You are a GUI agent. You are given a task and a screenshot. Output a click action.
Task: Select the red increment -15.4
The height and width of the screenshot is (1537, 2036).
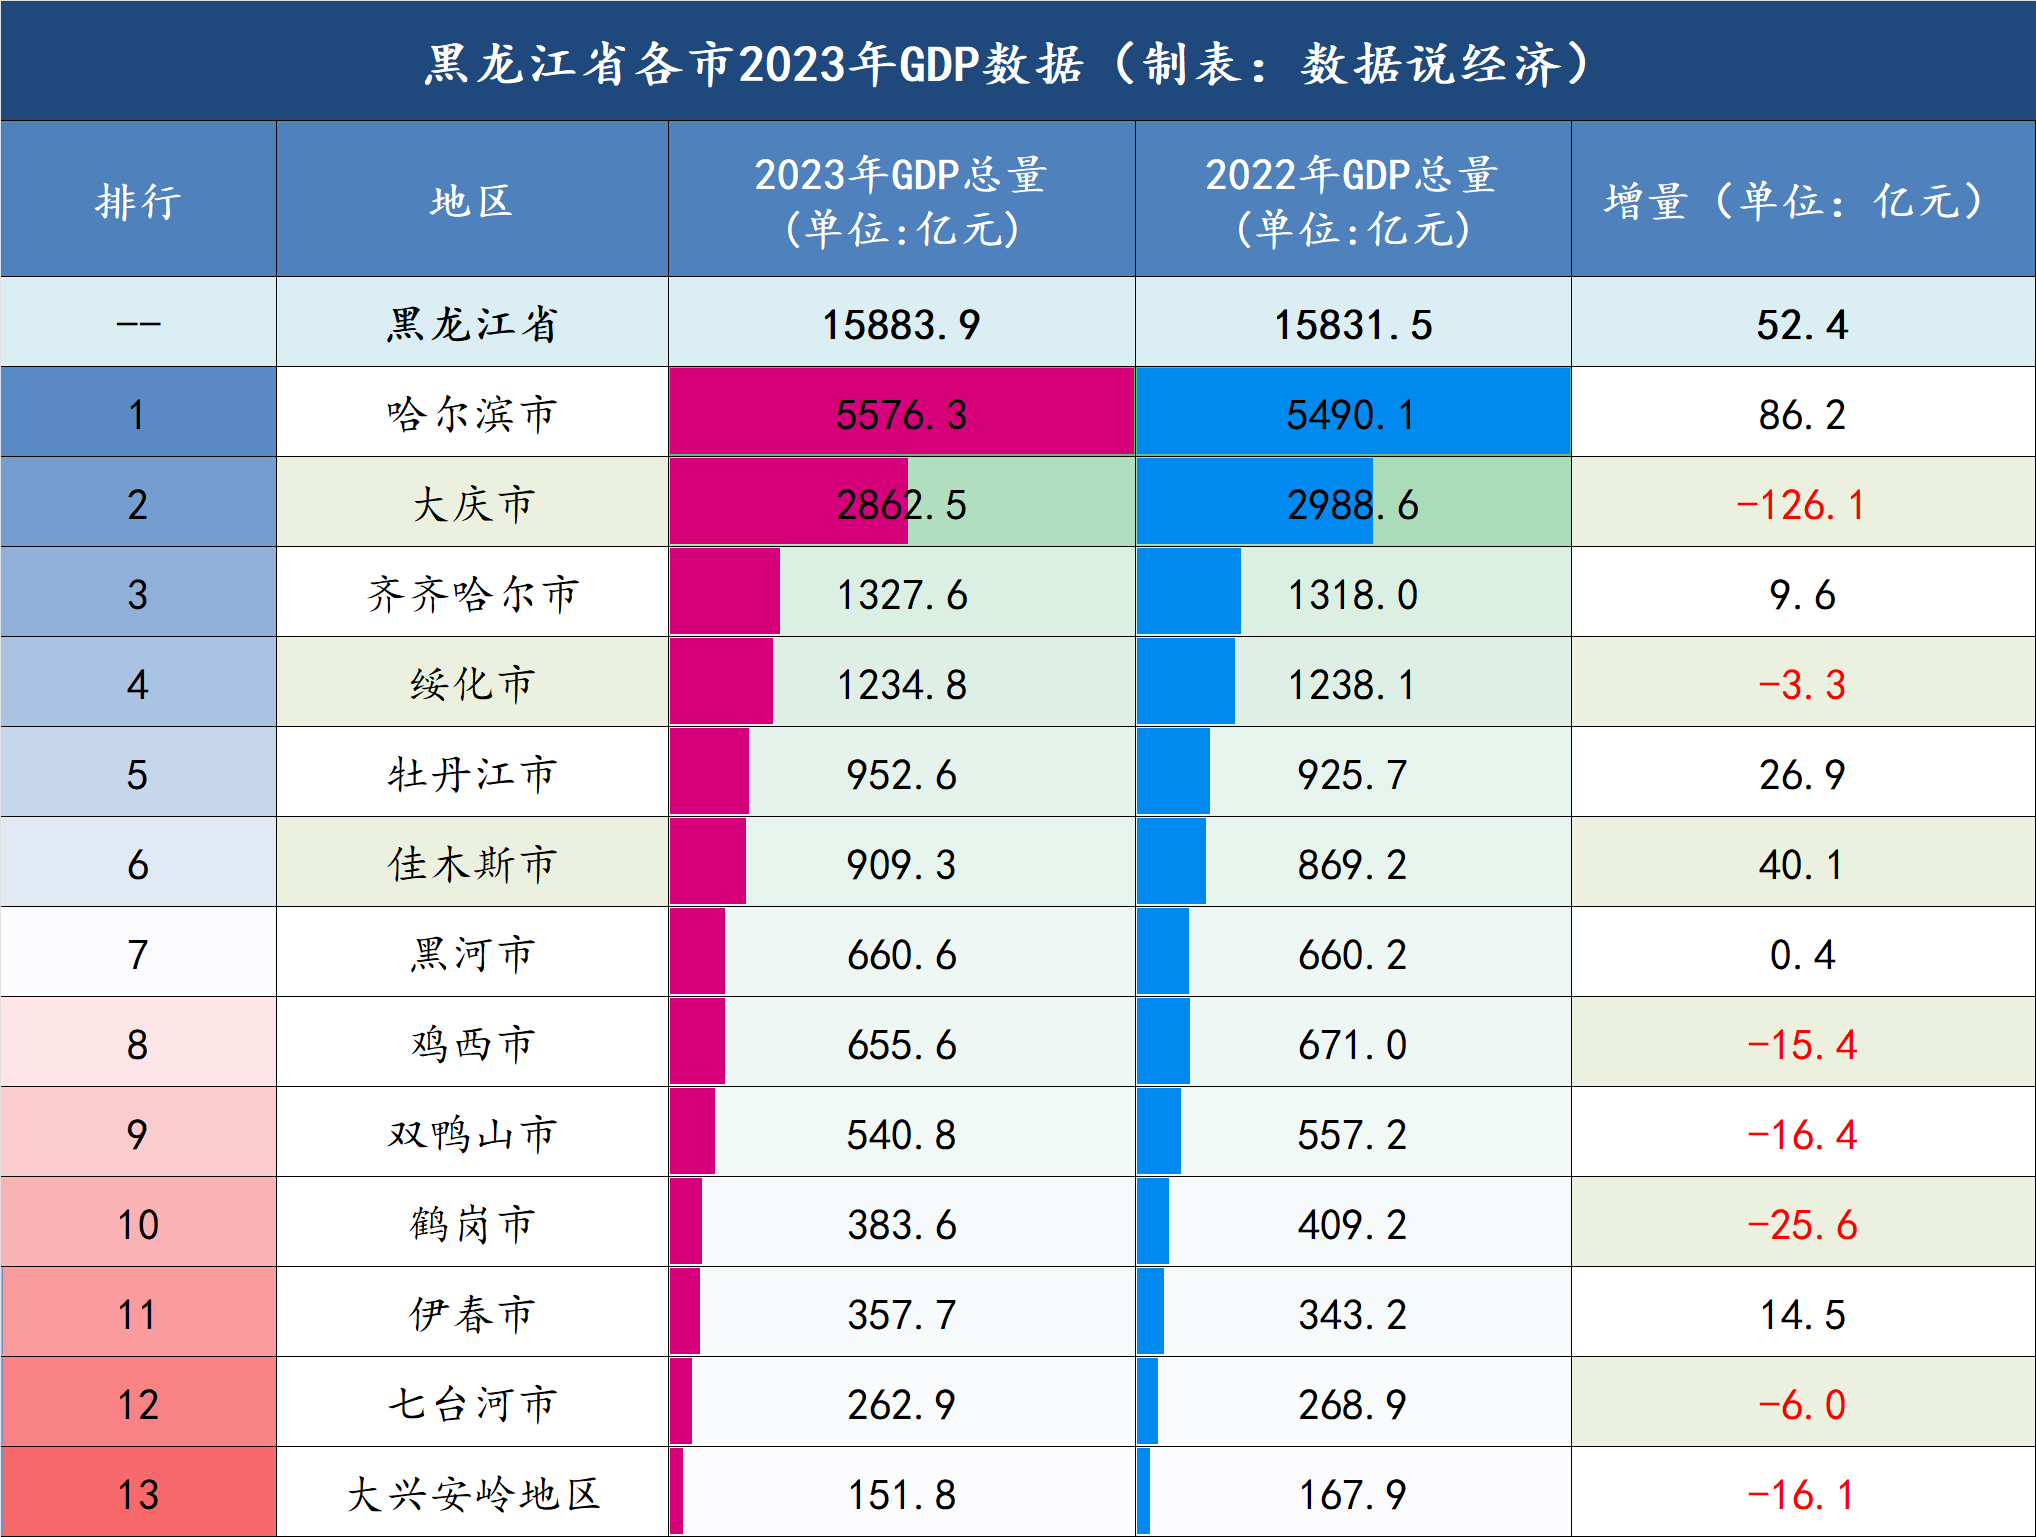[x=1802, y=1045]
